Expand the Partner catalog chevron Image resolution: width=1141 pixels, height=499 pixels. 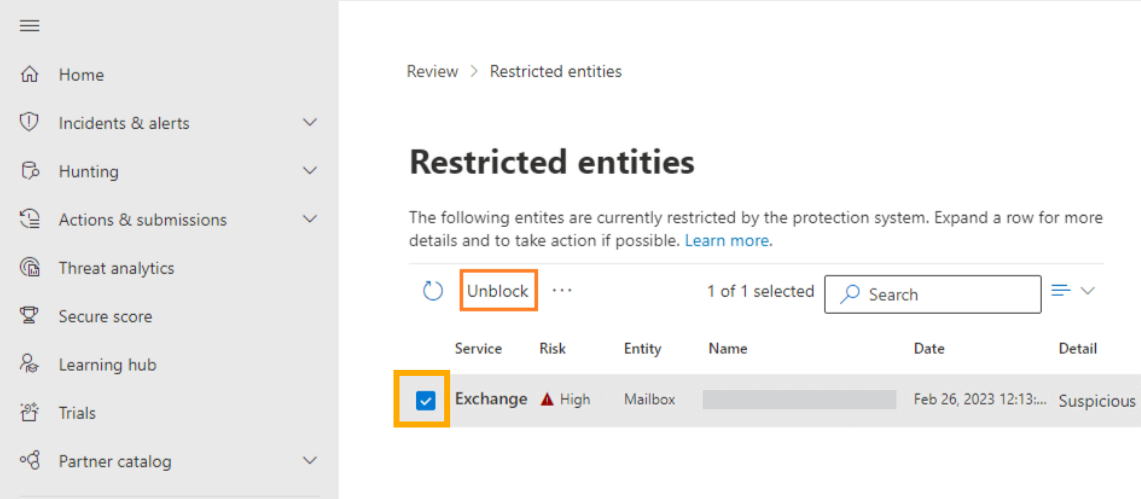[310, 461]
